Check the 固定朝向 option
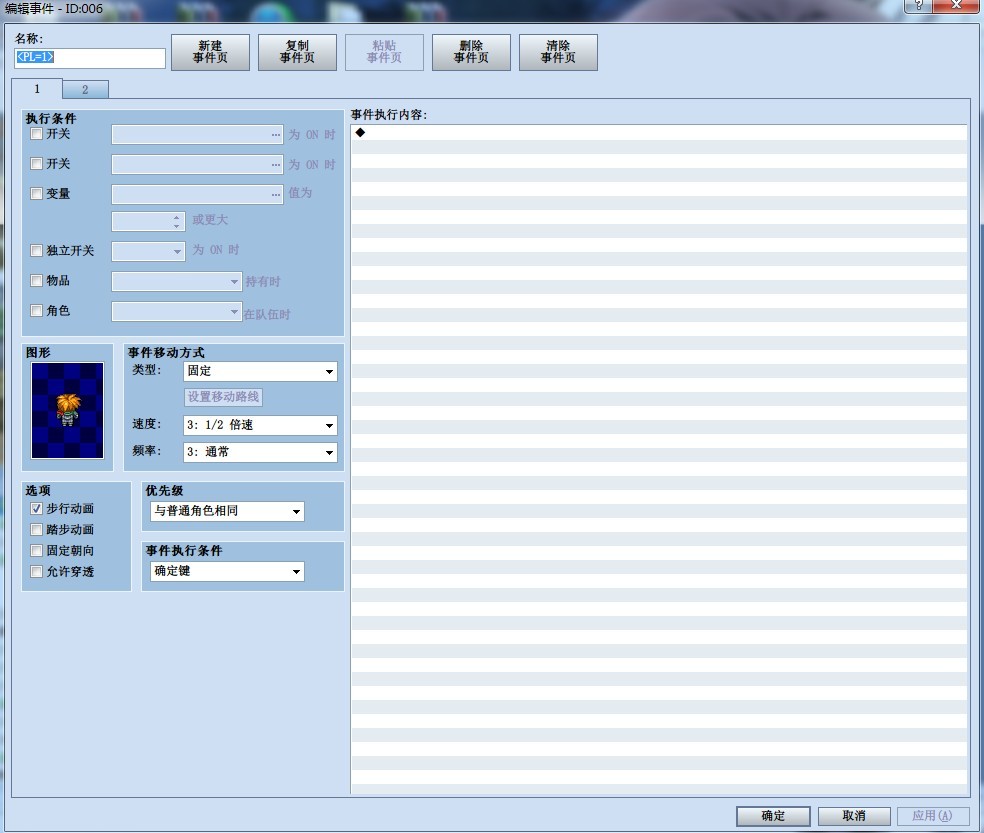Image resolution: width=984 pixels, height=833 pixels. point(36,551)
